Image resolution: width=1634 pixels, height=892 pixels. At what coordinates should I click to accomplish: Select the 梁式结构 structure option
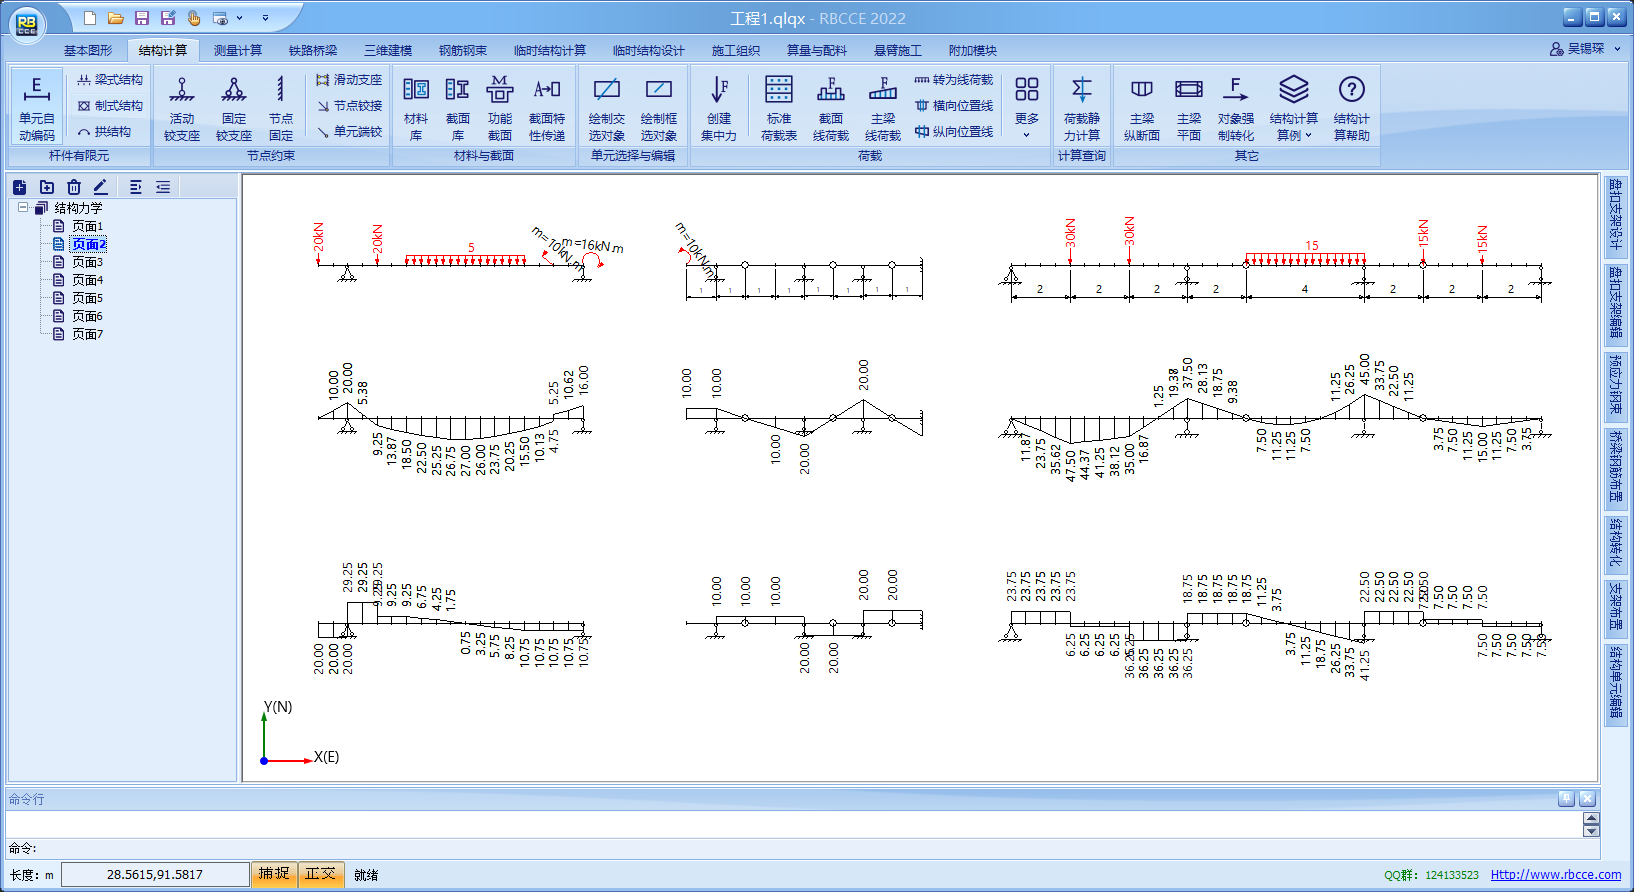pos(110,80)
